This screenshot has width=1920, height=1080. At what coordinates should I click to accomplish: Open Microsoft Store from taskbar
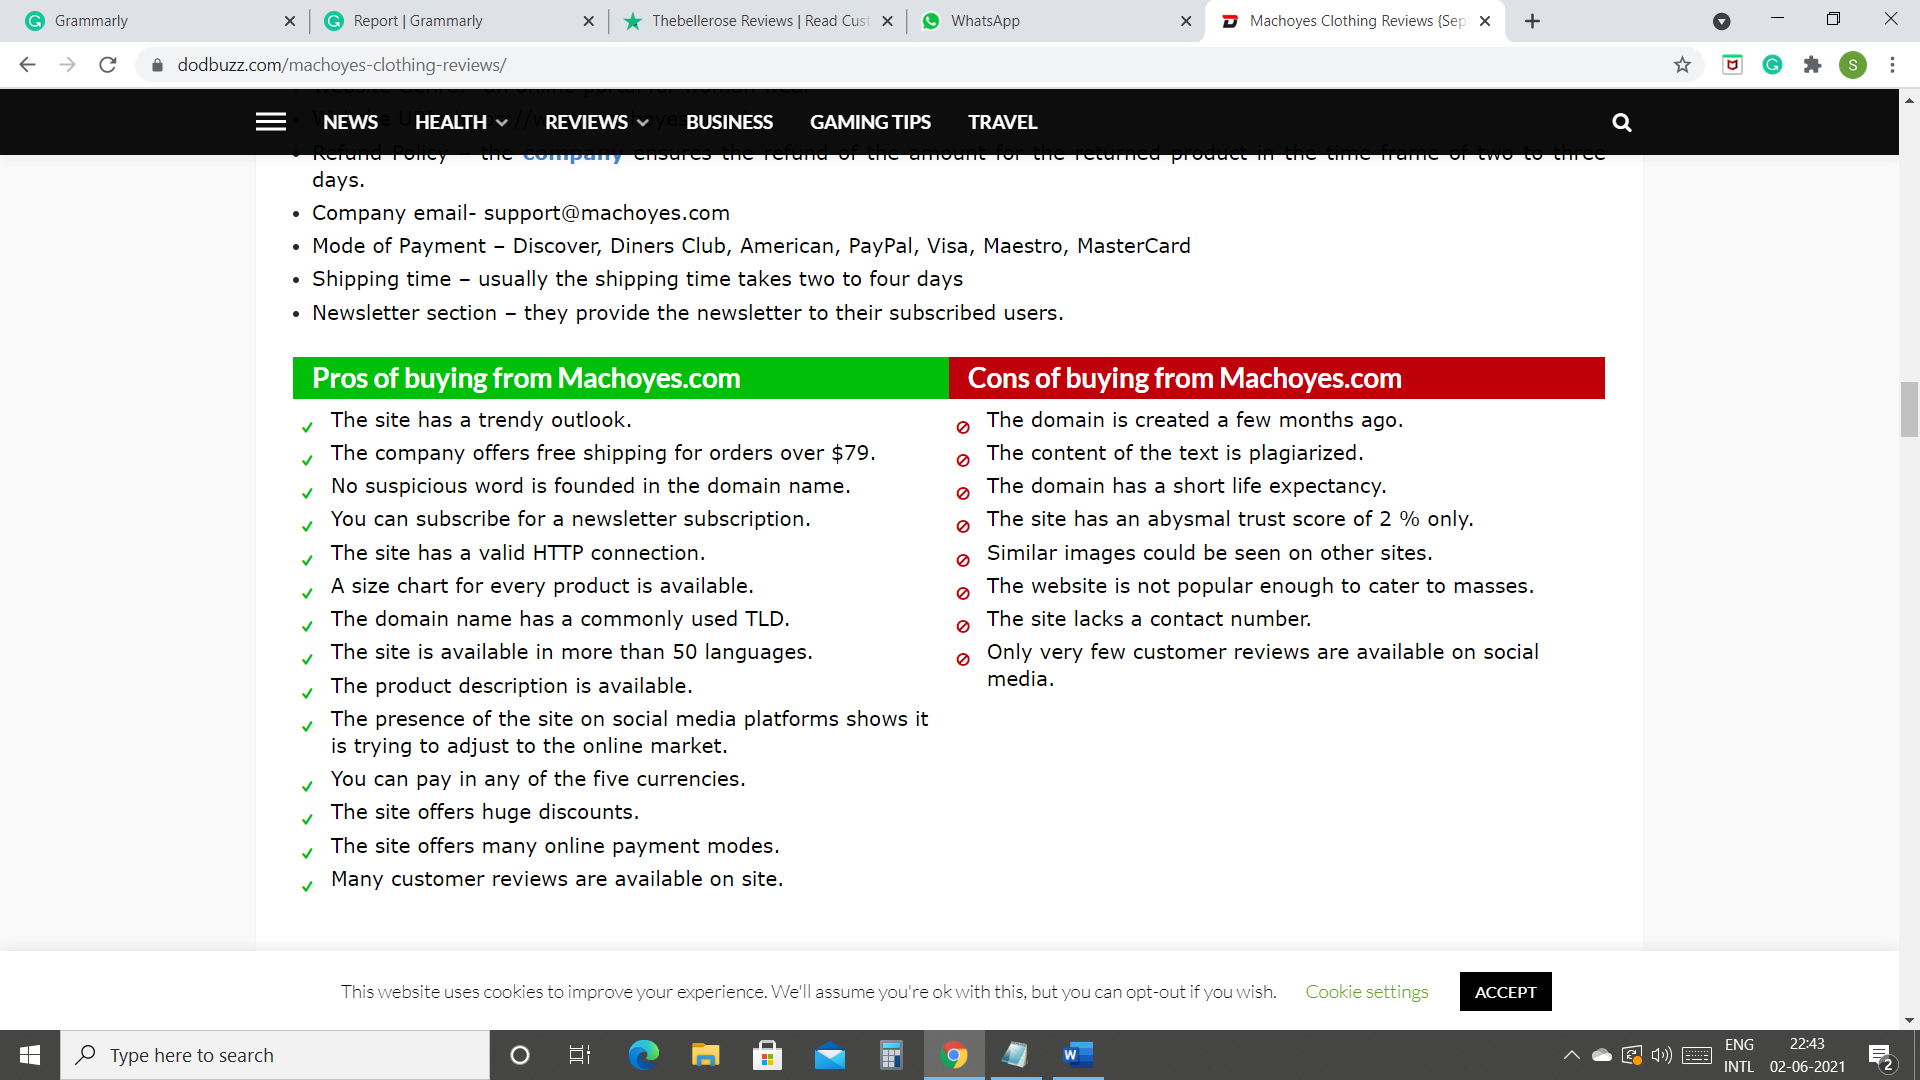click(767, 1055)
